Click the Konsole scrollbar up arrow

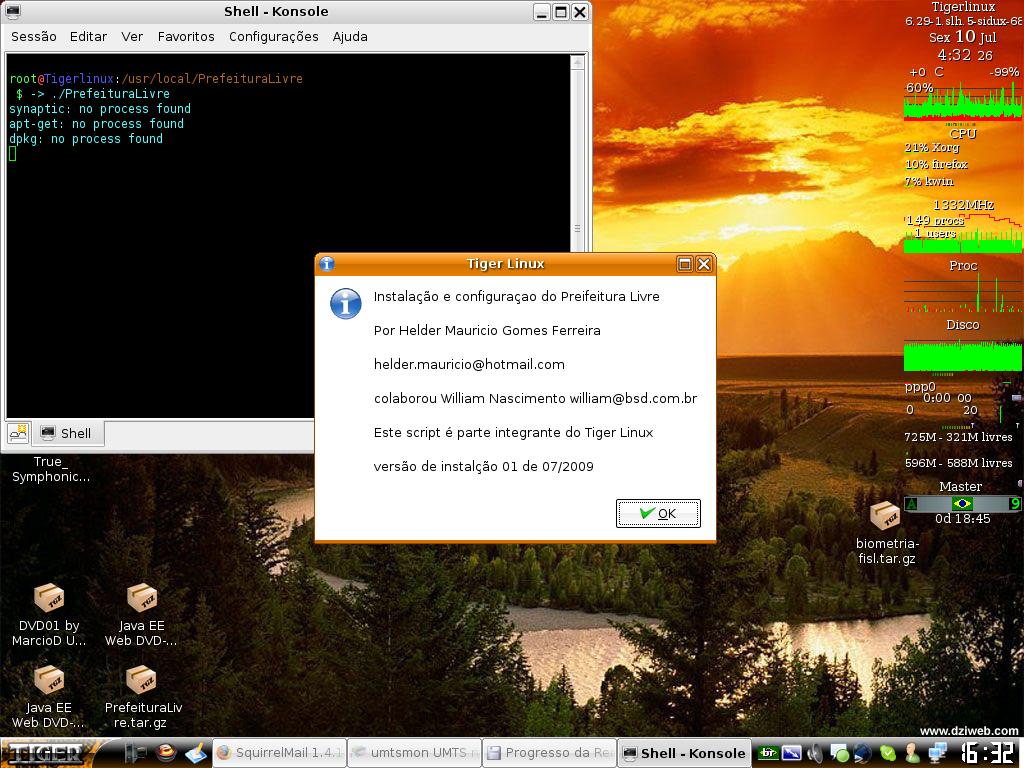tap(577, 62)
